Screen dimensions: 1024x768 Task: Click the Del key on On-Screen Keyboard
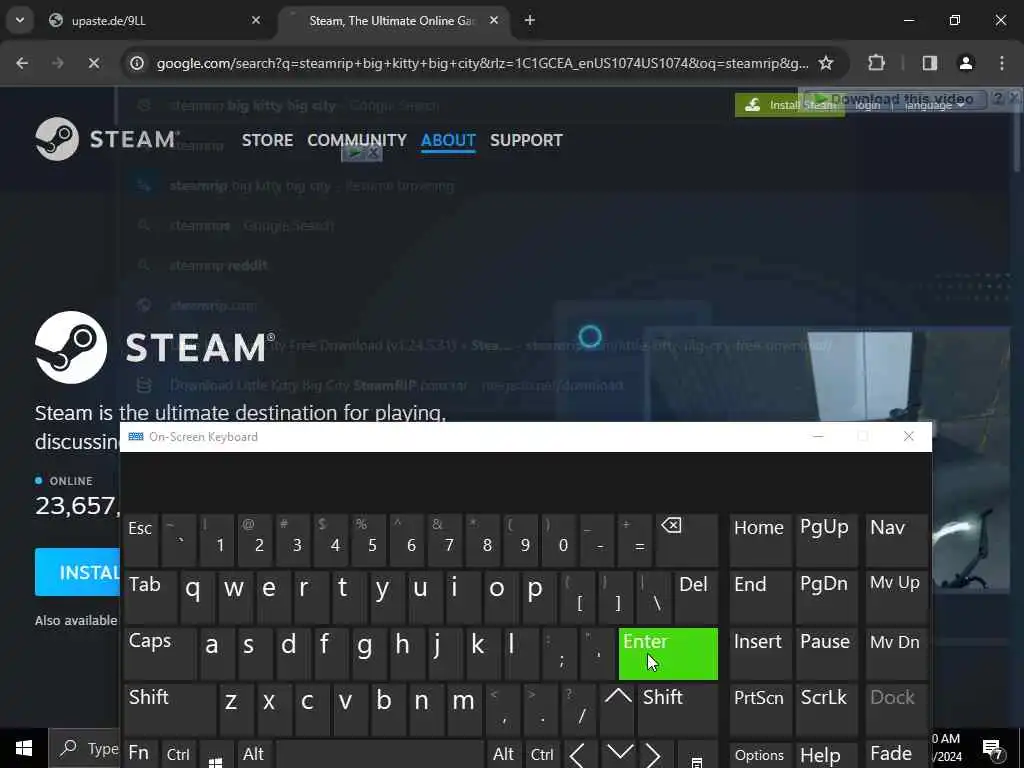696,597
